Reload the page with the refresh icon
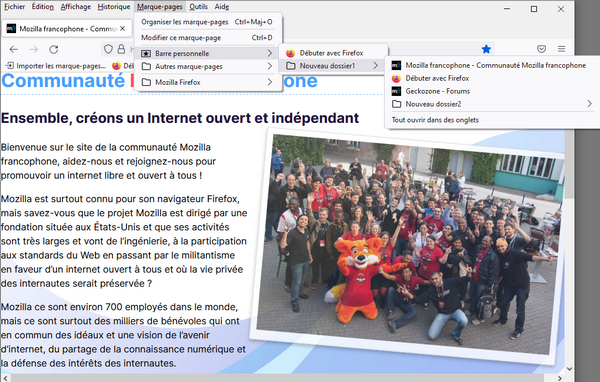 pos(54,49)
